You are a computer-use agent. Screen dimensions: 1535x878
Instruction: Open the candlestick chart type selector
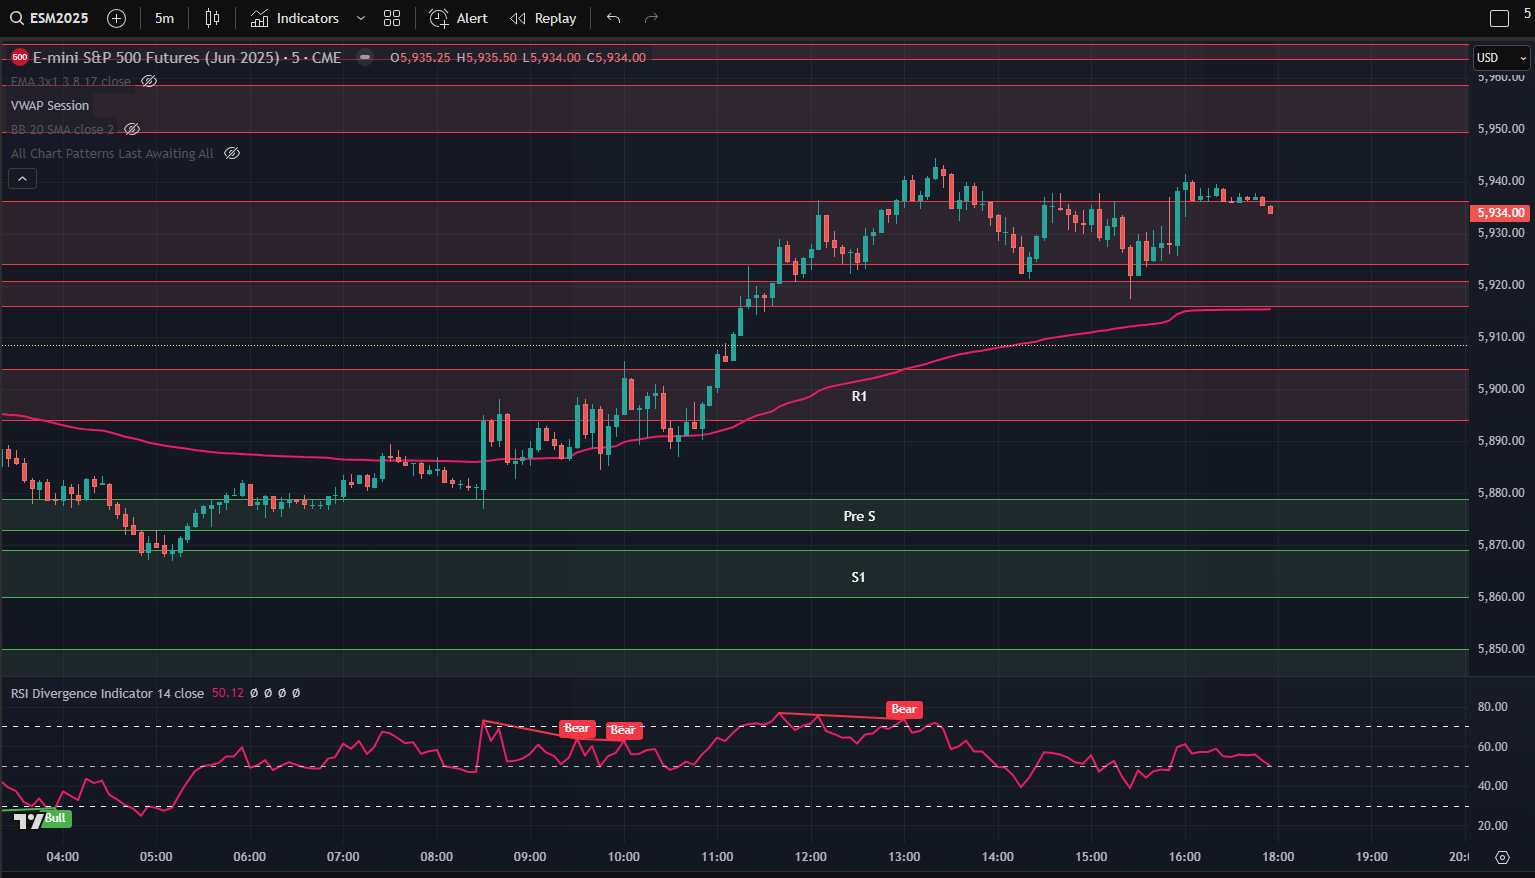(x=212, y=18)
